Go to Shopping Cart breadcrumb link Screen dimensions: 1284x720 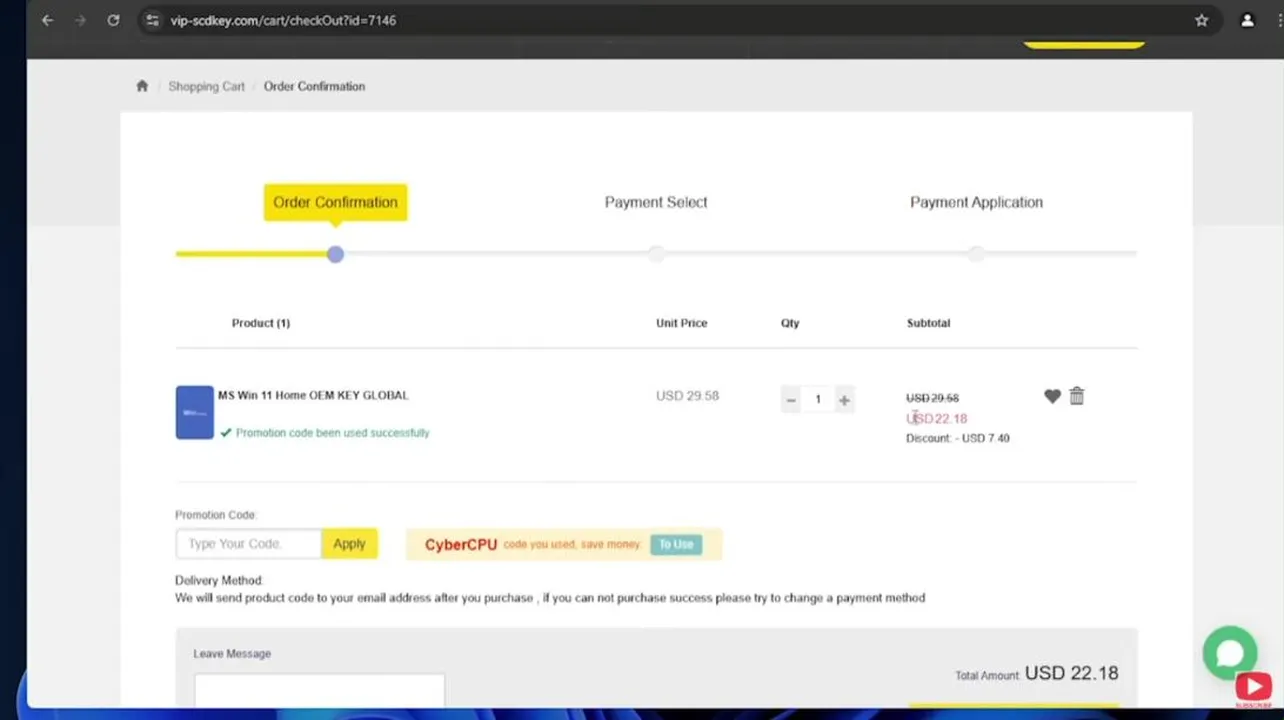(206, 86)
